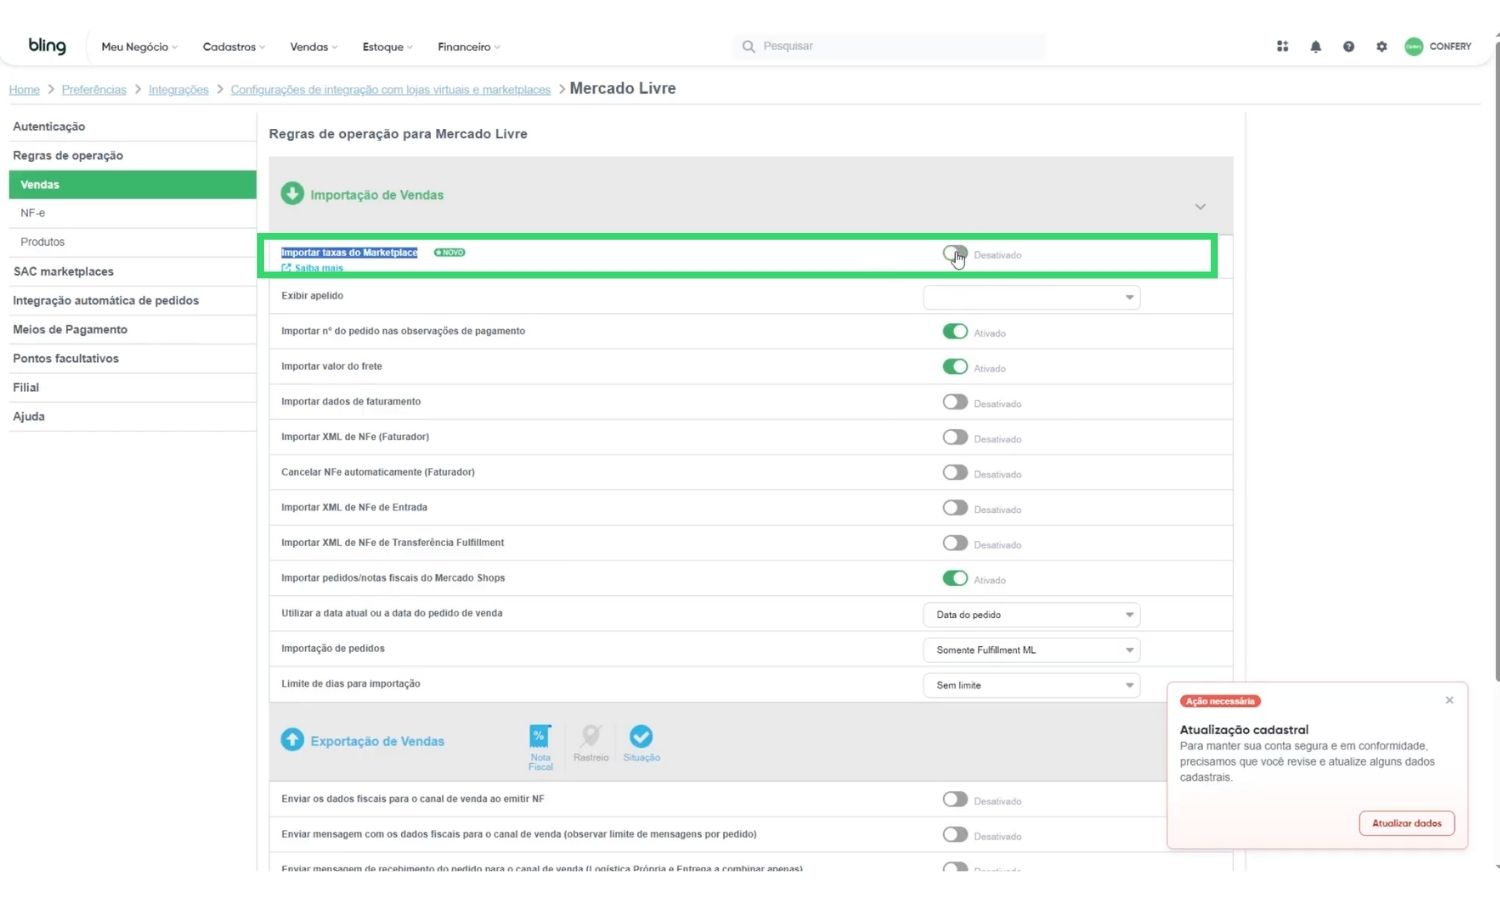Click the blue Exportação de Vendas arrow icon
The height and width of the screenshot is (900, 1500).
pyautogui.click(x=292, y=740)
